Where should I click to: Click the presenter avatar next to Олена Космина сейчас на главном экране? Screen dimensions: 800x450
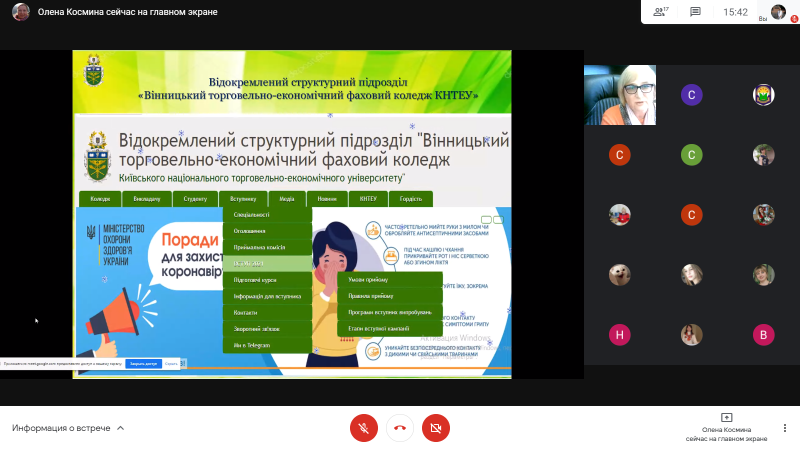[21, 12]
